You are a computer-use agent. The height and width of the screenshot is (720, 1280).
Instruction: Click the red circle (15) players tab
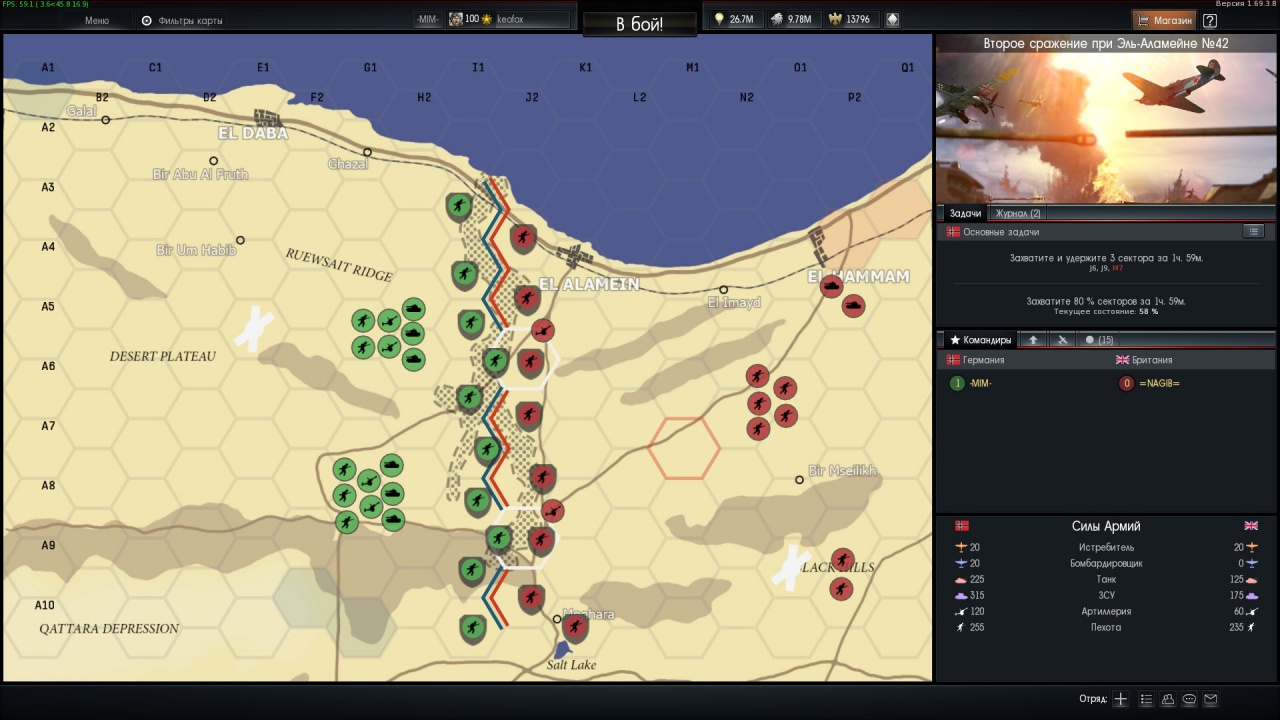point(1097,339)
